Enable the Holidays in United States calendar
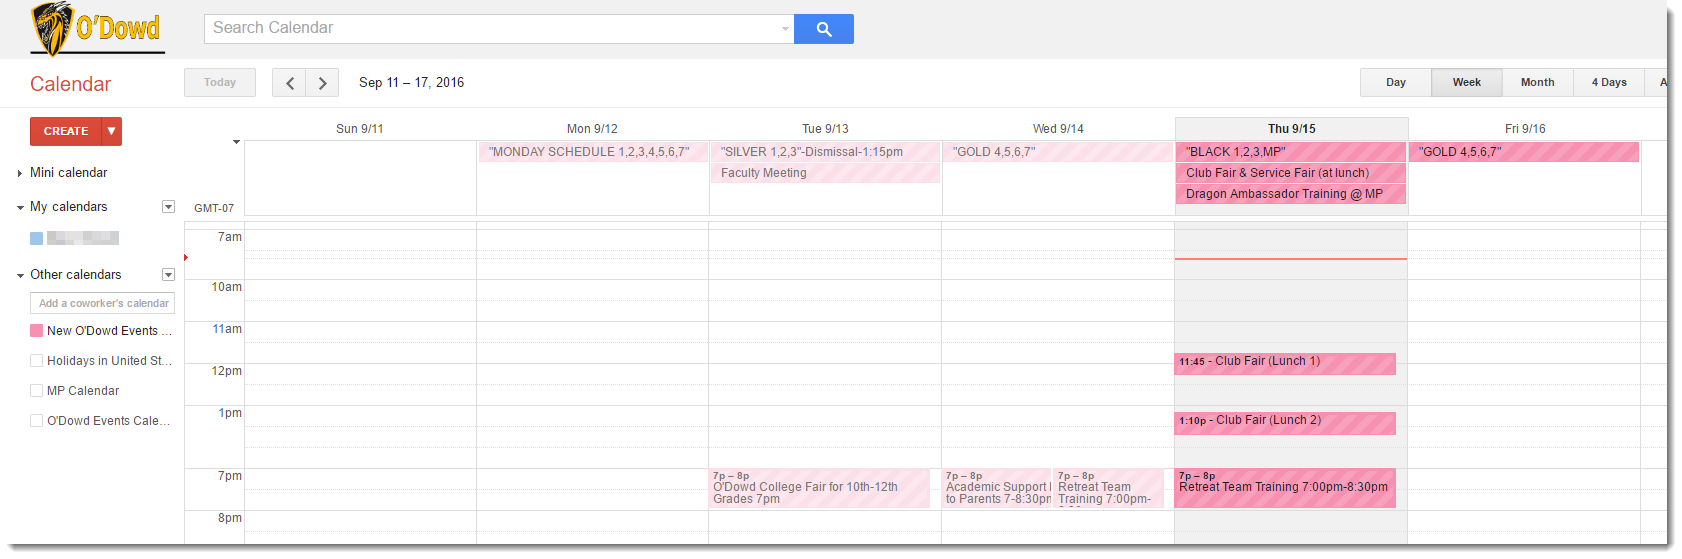This screenshot has height=559, width=1682. [x=37, y=361]
